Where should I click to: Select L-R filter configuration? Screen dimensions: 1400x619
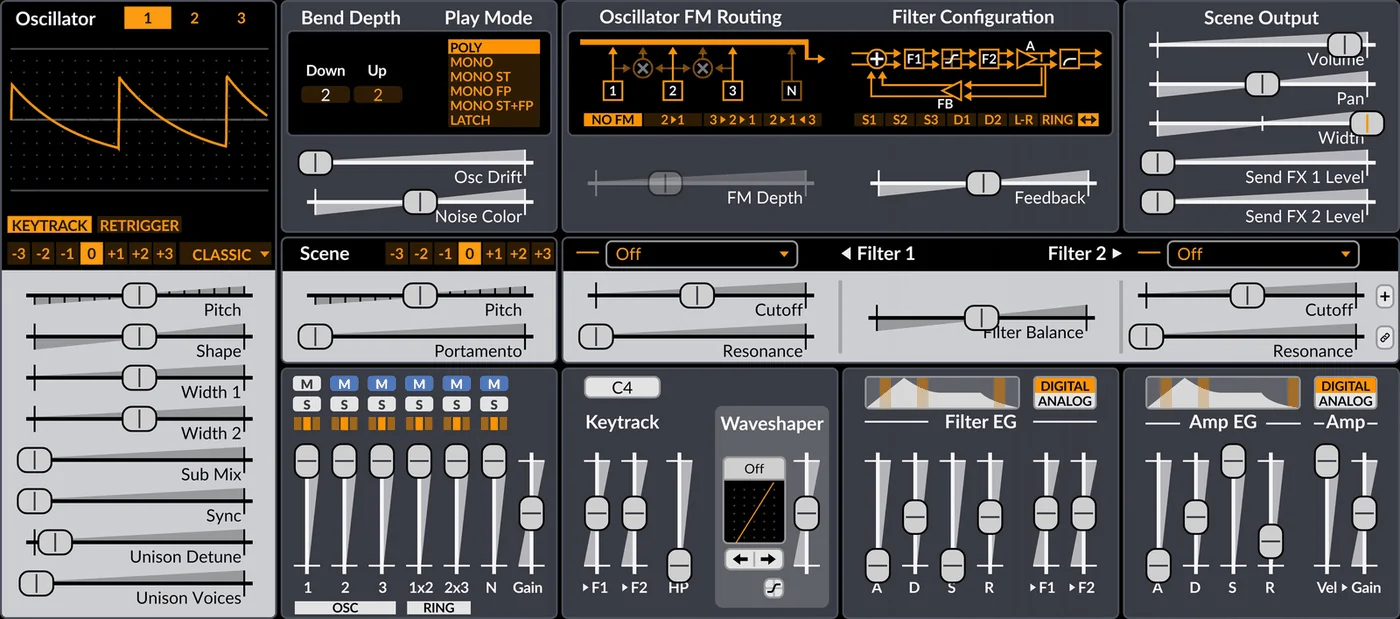tap(1024, 120)
